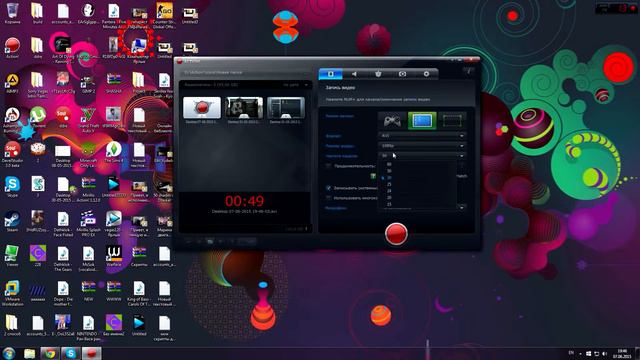Open the settings gear tab in Action!
The height and width of the screenshot is (360, 640).
click(x=426, y=74)
